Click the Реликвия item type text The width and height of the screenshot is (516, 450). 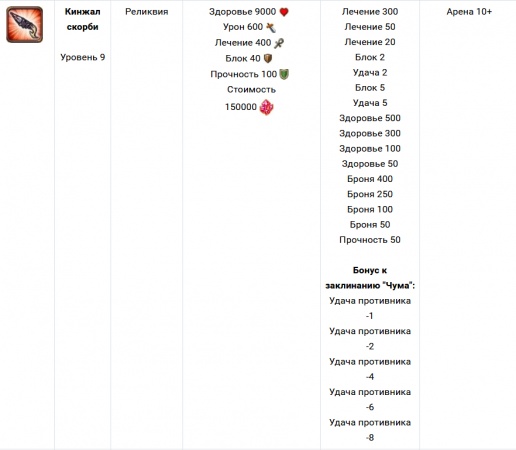click(x=147, y=12)
